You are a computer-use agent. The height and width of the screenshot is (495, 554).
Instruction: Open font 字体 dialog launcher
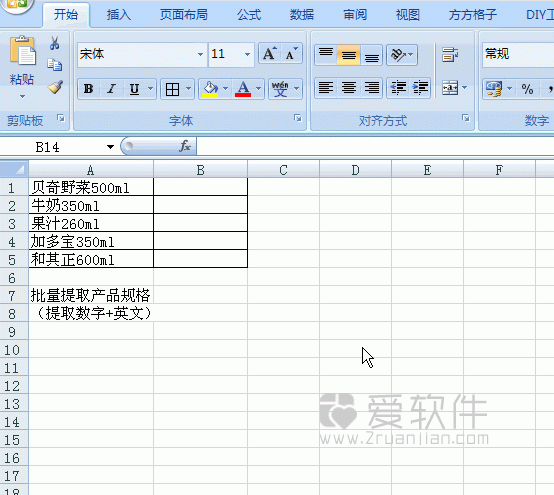[x=298, y=118]
